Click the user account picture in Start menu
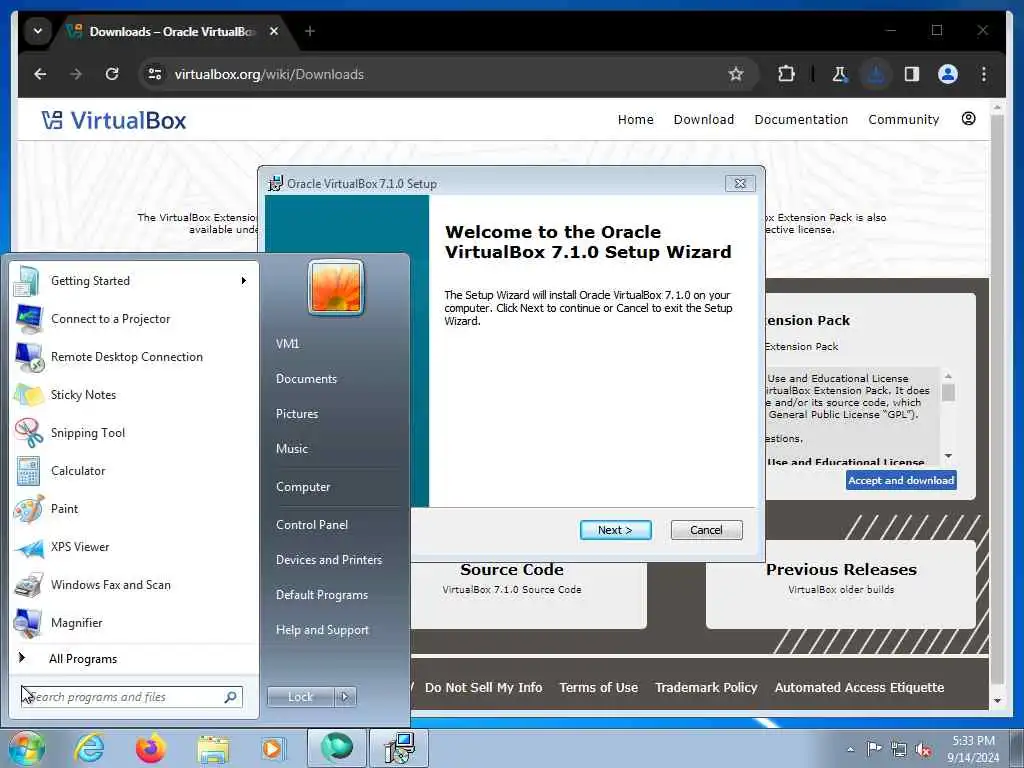The height and width of the screenshot is (768, 1024). pos(336,287)
